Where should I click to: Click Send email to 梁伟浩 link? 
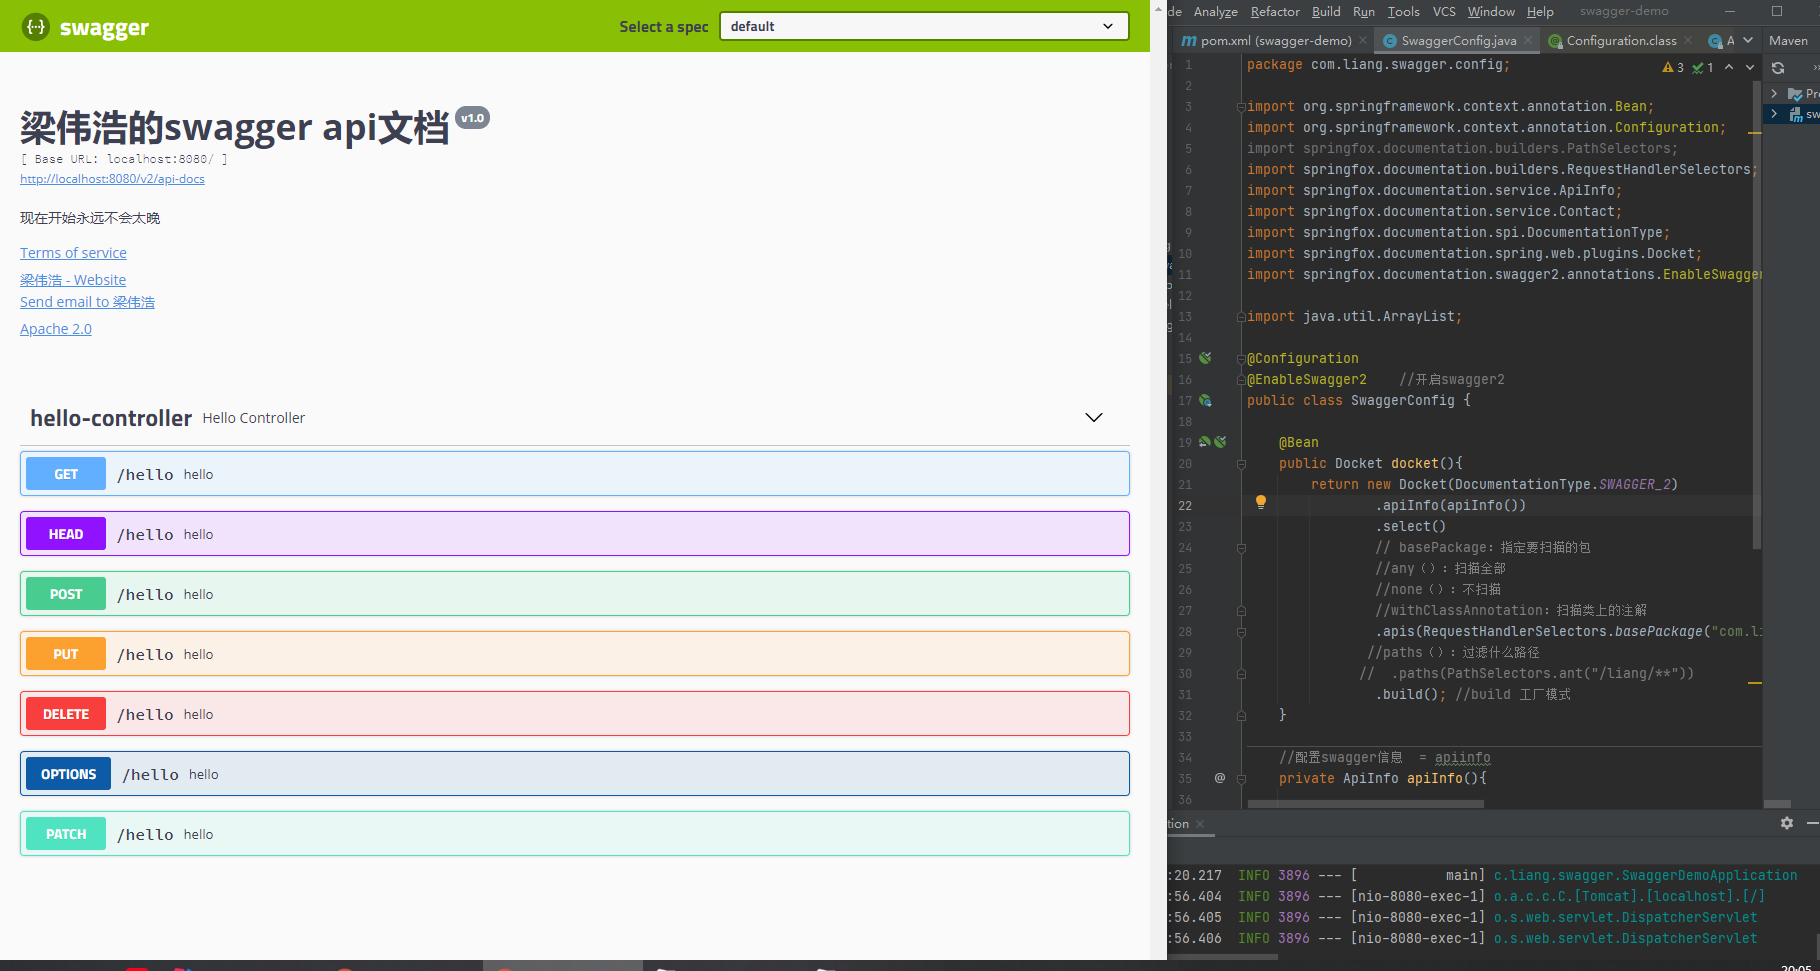coord(87,302)
